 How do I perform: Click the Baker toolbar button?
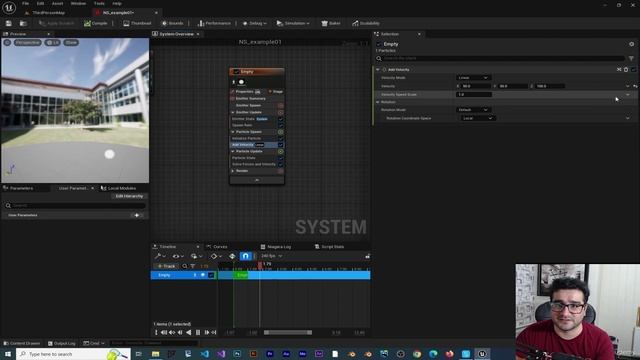pyautogui.click(x=331, y=23)
